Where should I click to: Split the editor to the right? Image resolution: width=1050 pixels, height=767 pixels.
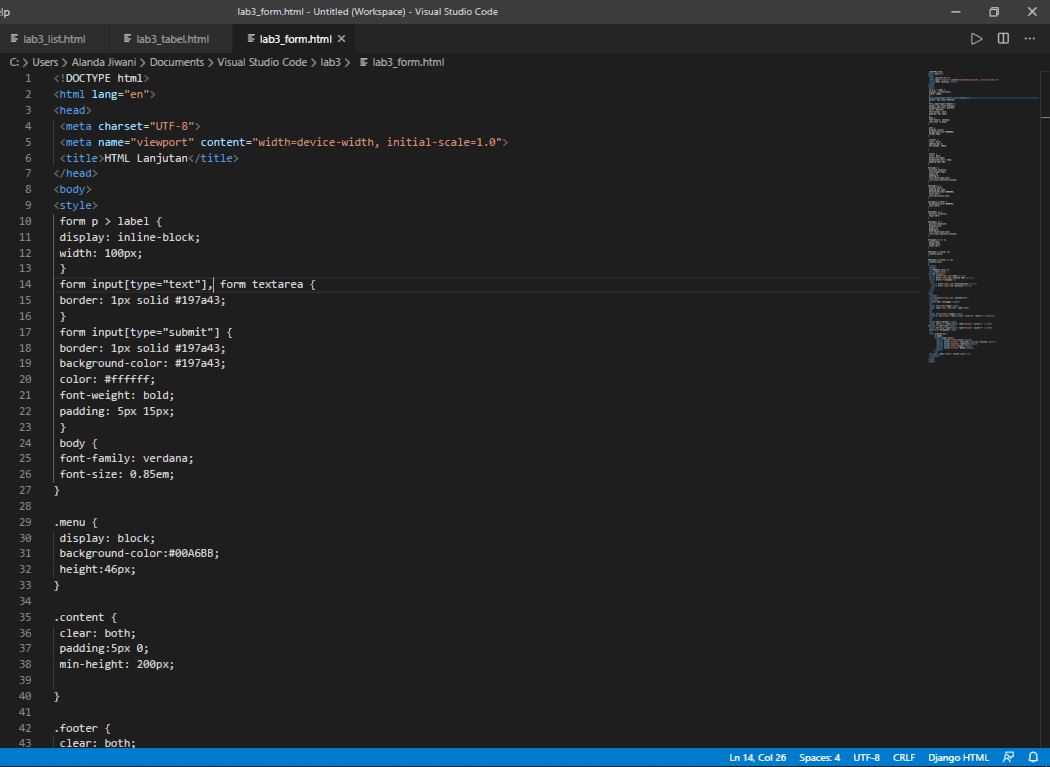(x=1003, y=39)
